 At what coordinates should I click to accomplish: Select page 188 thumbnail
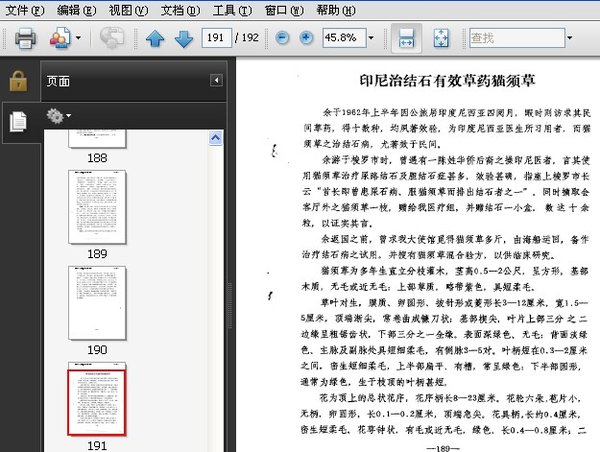pos(97,139)
